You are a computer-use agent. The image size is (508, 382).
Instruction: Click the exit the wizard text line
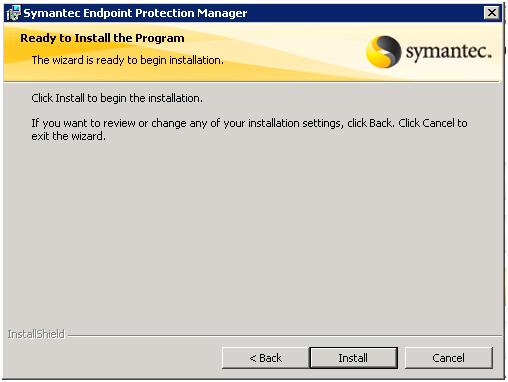coord(68,136)
